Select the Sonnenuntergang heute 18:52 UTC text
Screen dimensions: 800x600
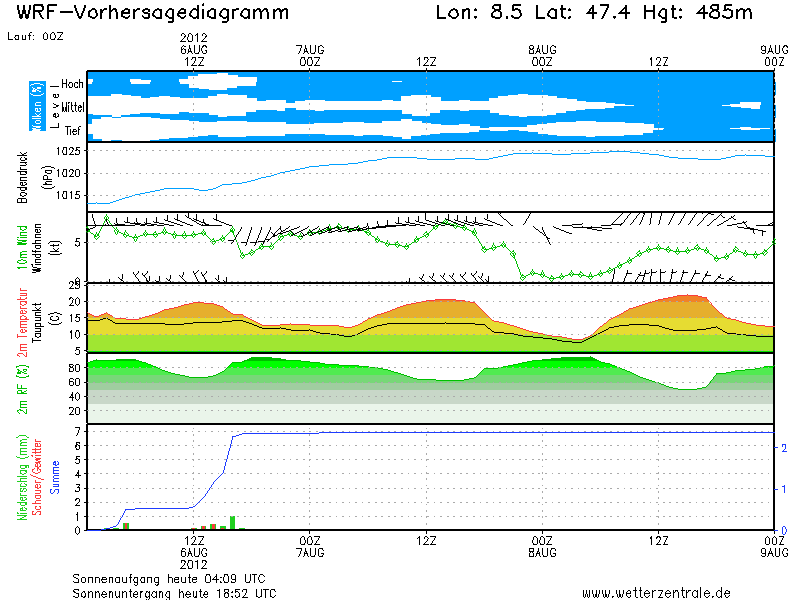[174, 592]
